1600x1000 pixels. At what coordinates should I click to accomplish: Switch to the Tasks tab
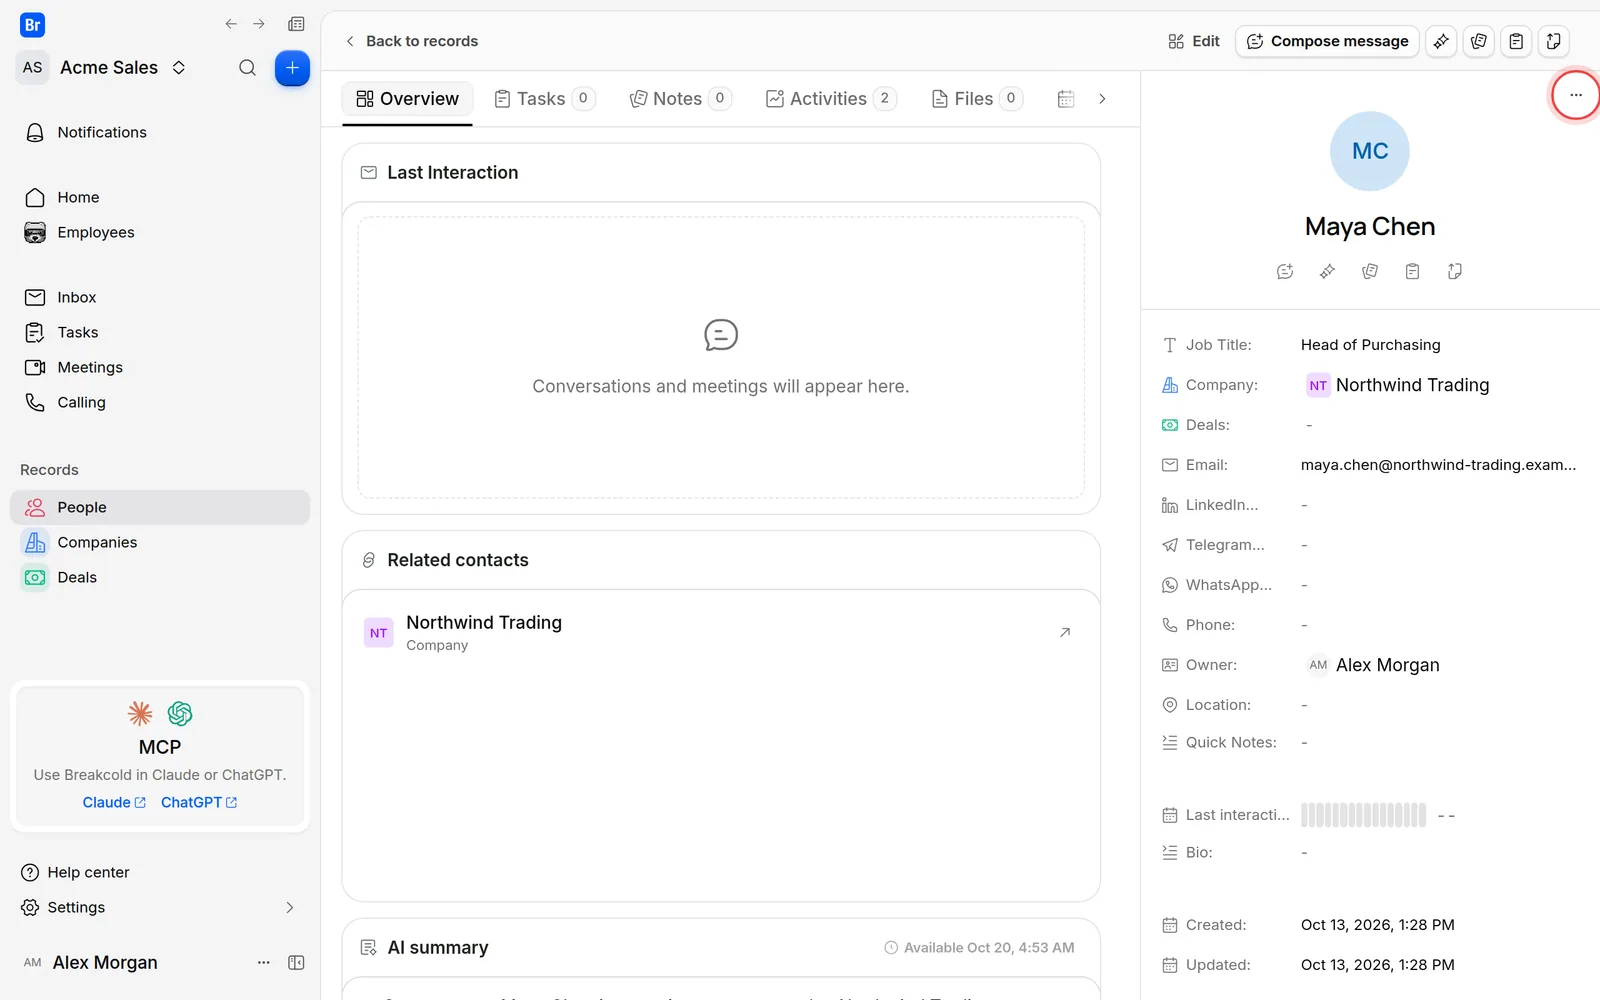coord(545,99)
